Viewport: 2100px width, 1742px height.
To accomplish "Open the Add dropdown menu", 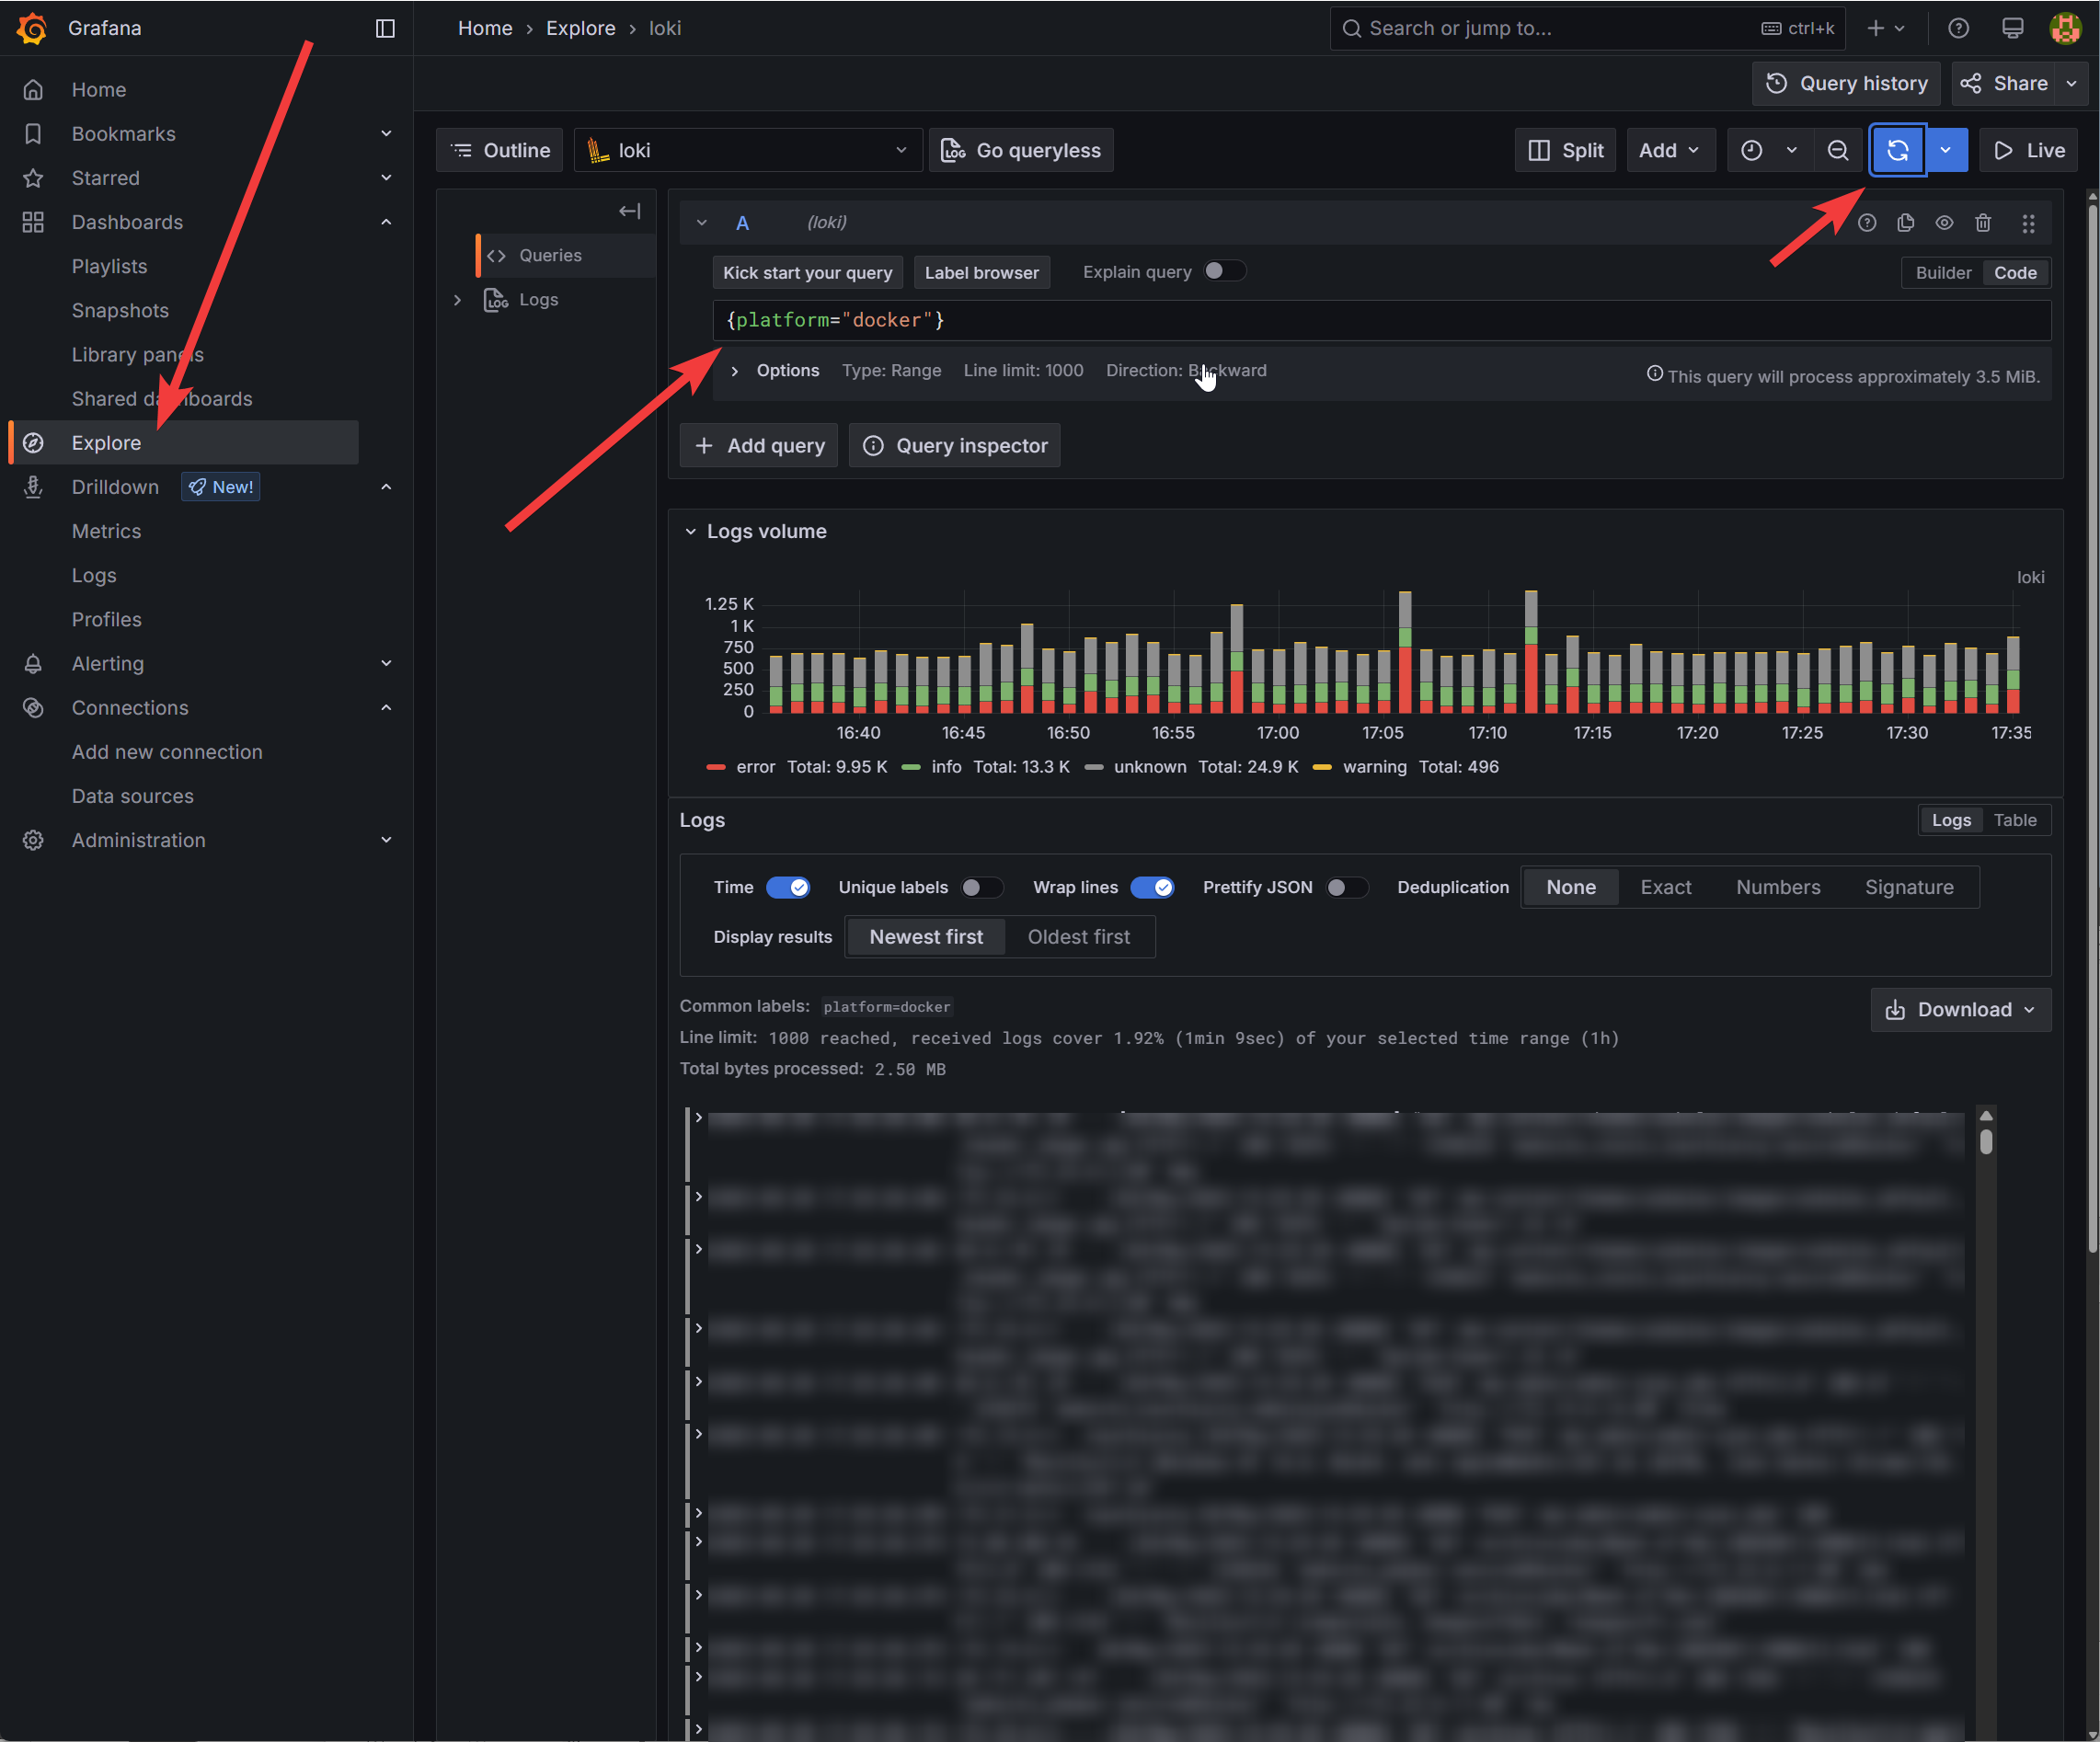I will [1670, 150].
